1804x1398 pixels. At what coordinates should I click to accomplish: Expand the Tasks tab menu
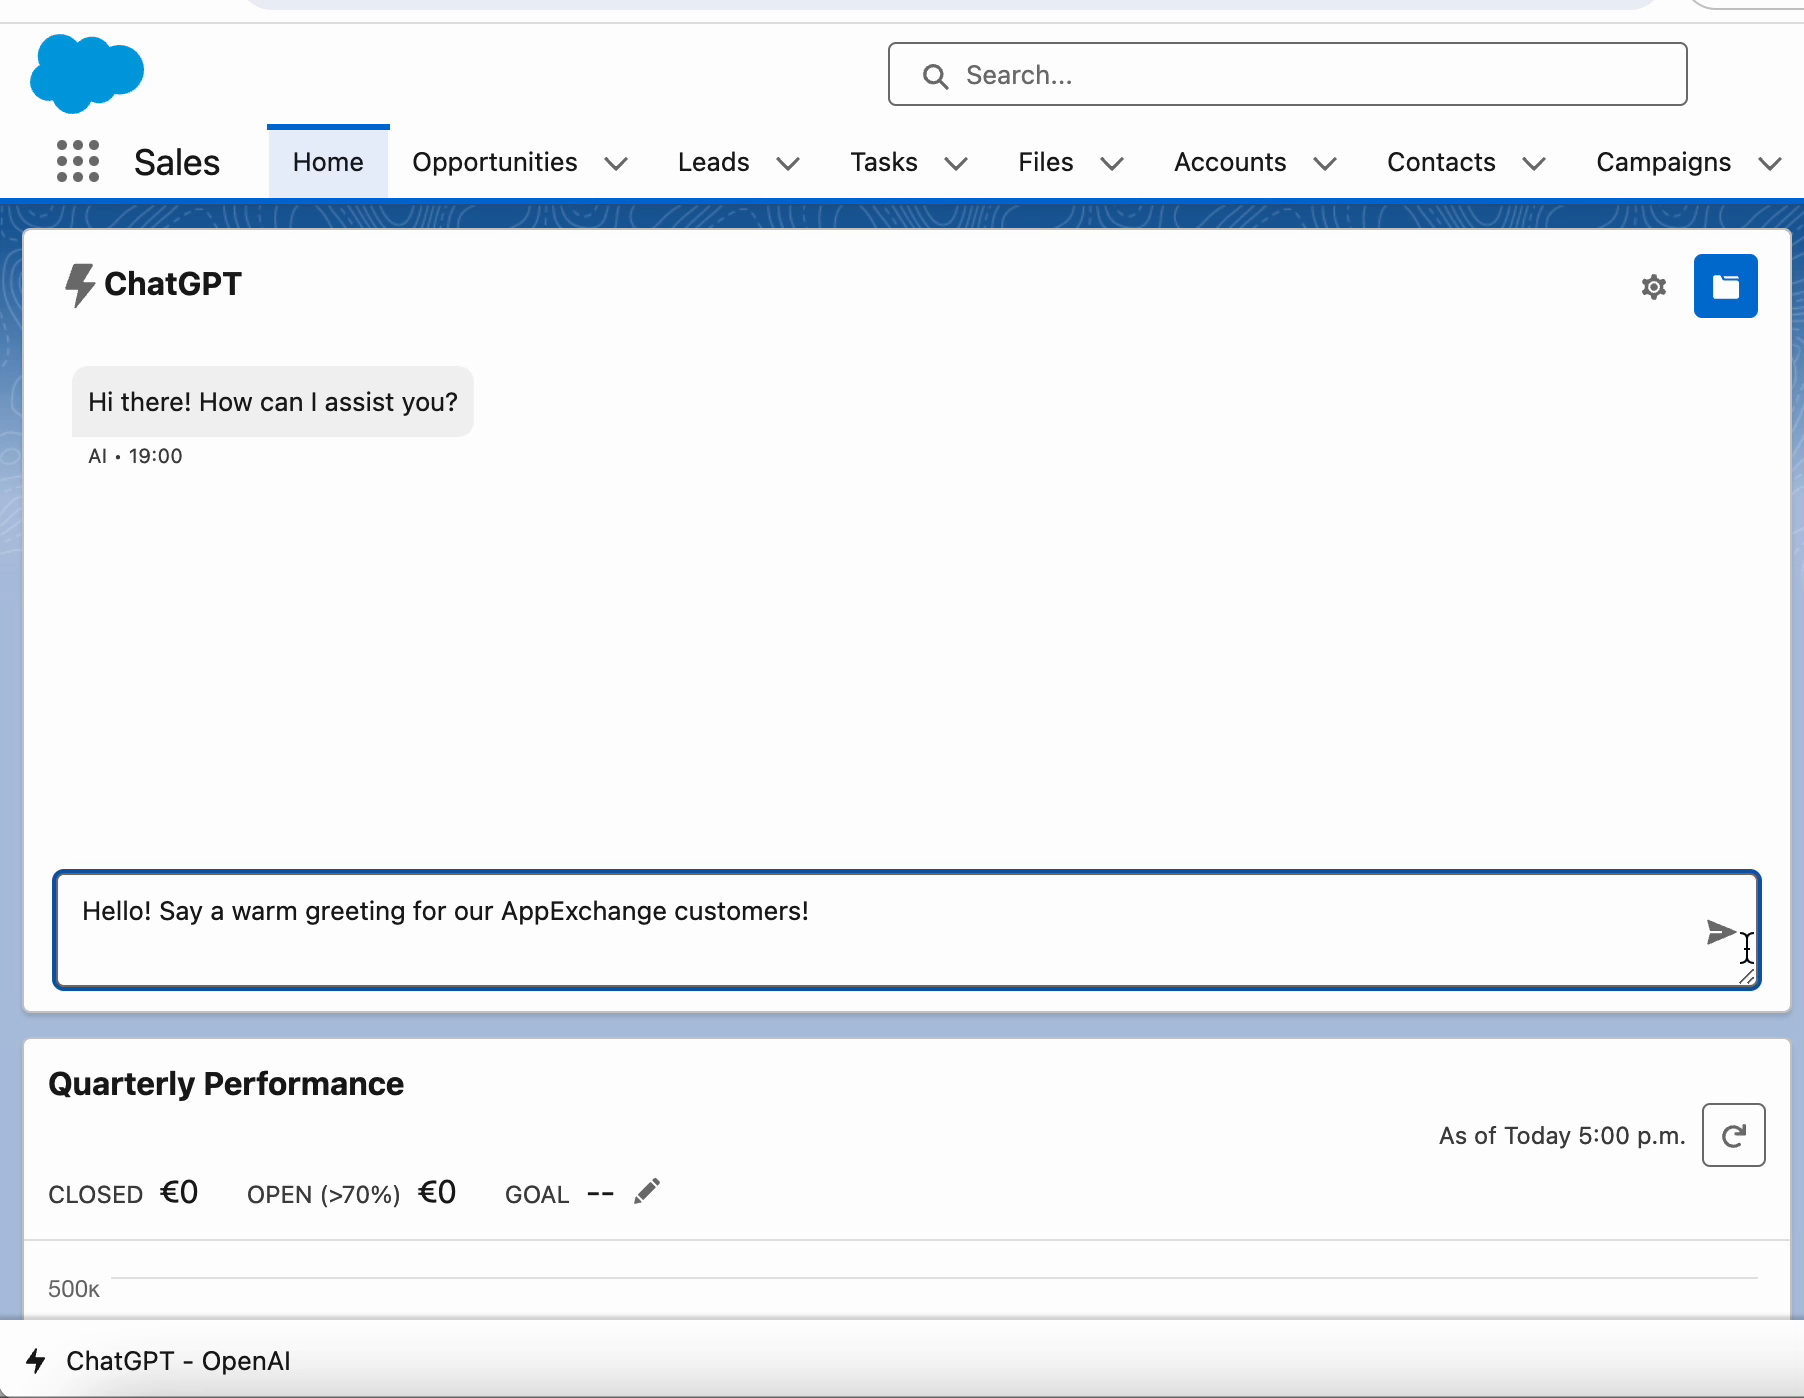[956, 163]
